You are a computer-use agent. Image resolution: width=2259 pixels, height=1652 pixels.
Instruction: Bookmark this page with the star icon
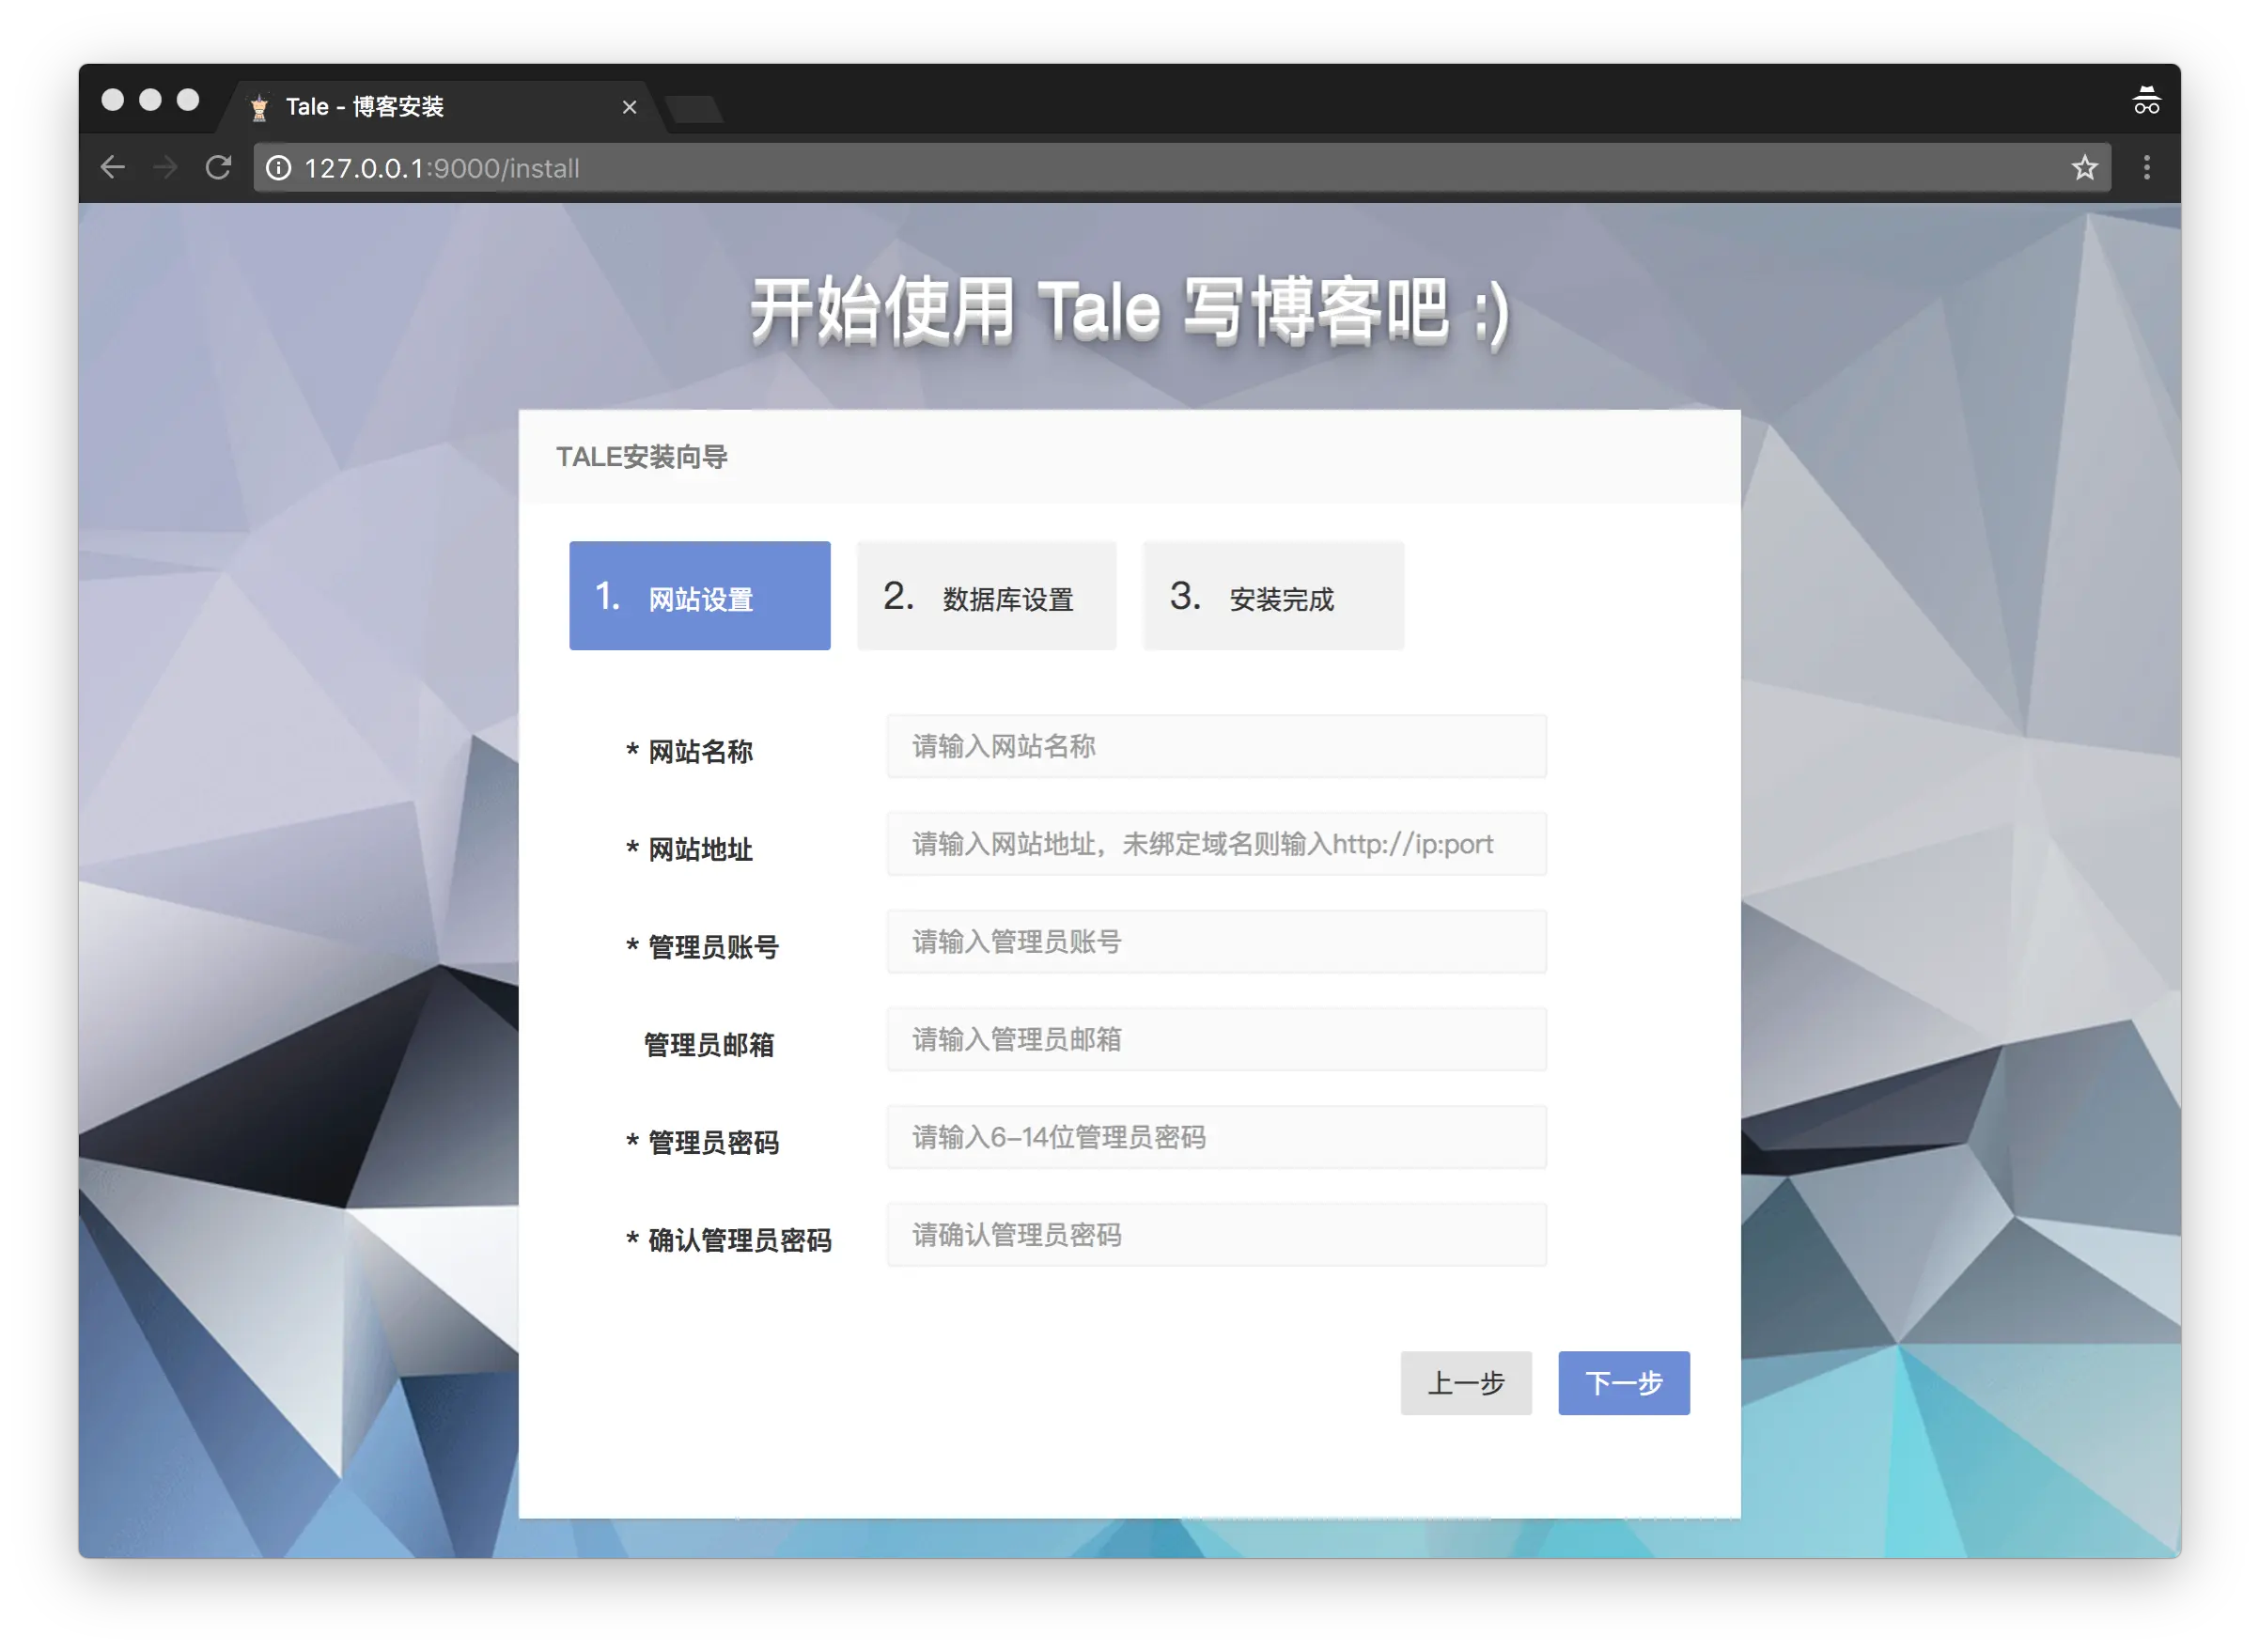click(x=2084, y=168)
